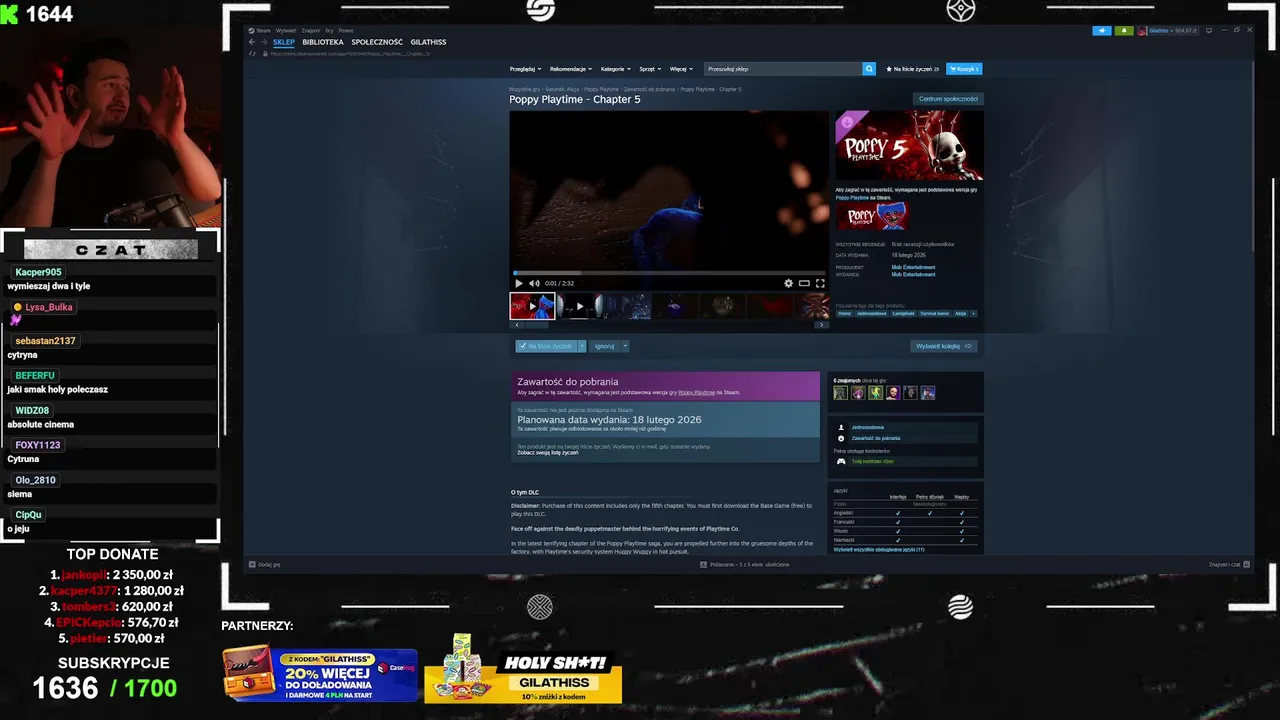Focus the Przeszukaj sklep search field
The image size is (1280, 720).
783,69
